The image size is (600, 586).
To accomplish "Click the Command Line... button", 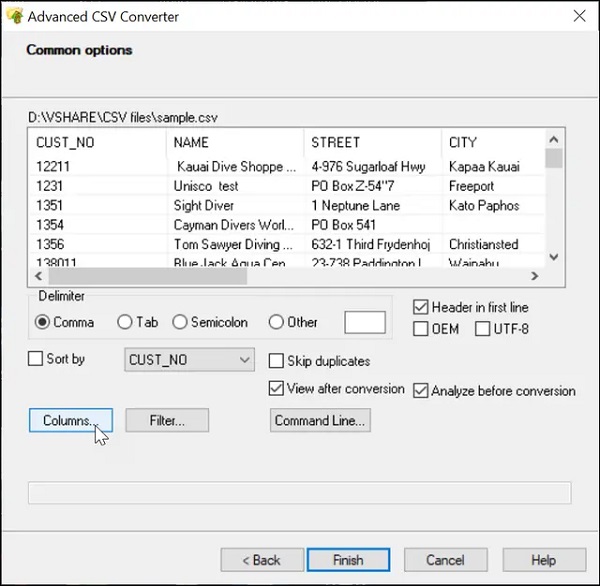I will [x=320, y=420].
